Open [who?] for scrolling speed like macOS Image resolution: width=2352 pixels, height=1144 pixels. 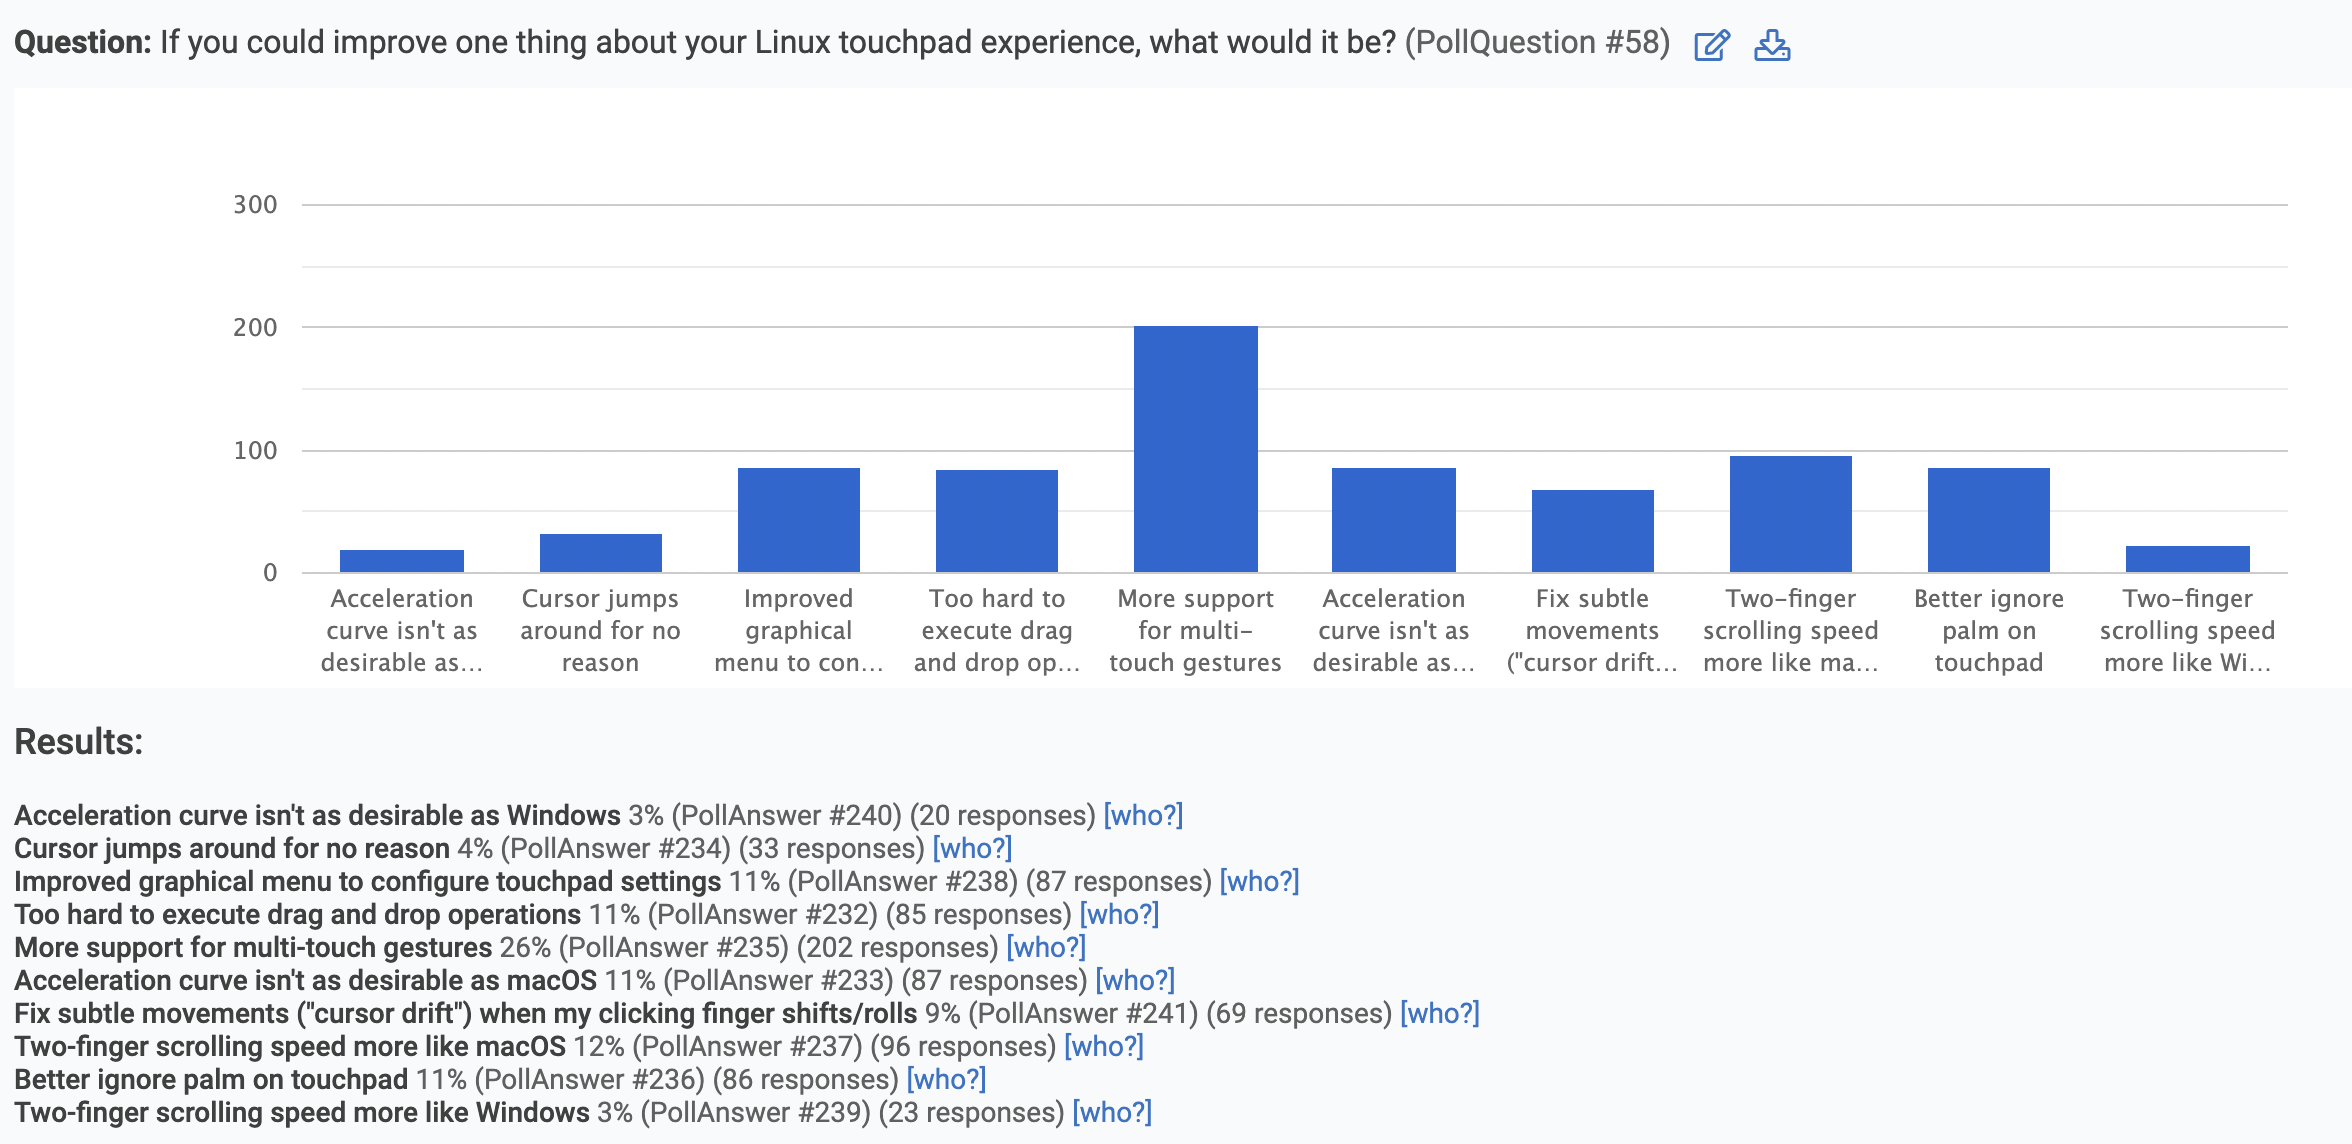pos(1104,1046)
